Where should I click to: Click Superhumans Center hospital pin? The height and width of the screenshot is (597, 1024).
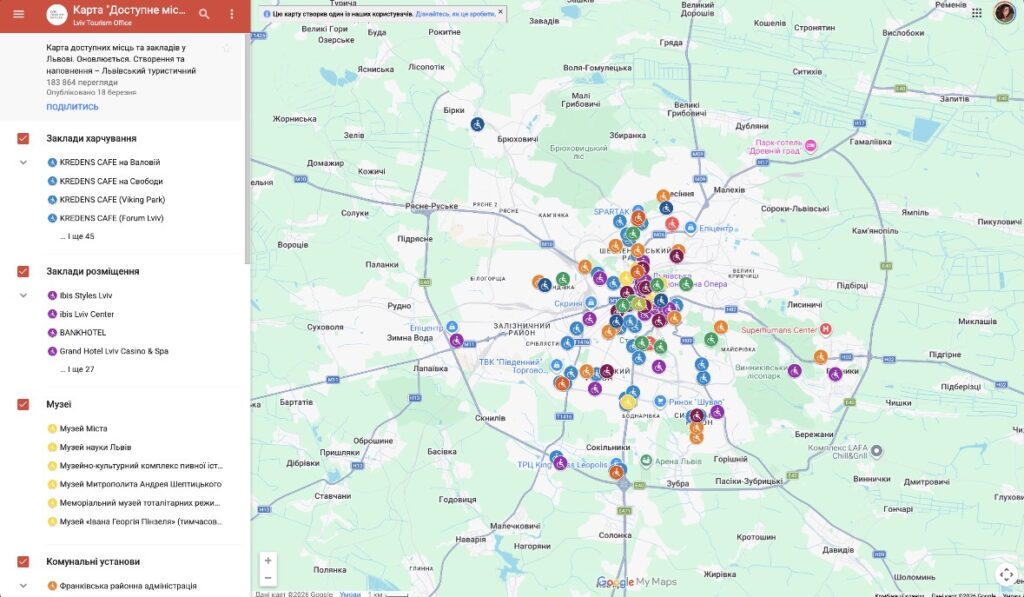click(x=825, y=330)
